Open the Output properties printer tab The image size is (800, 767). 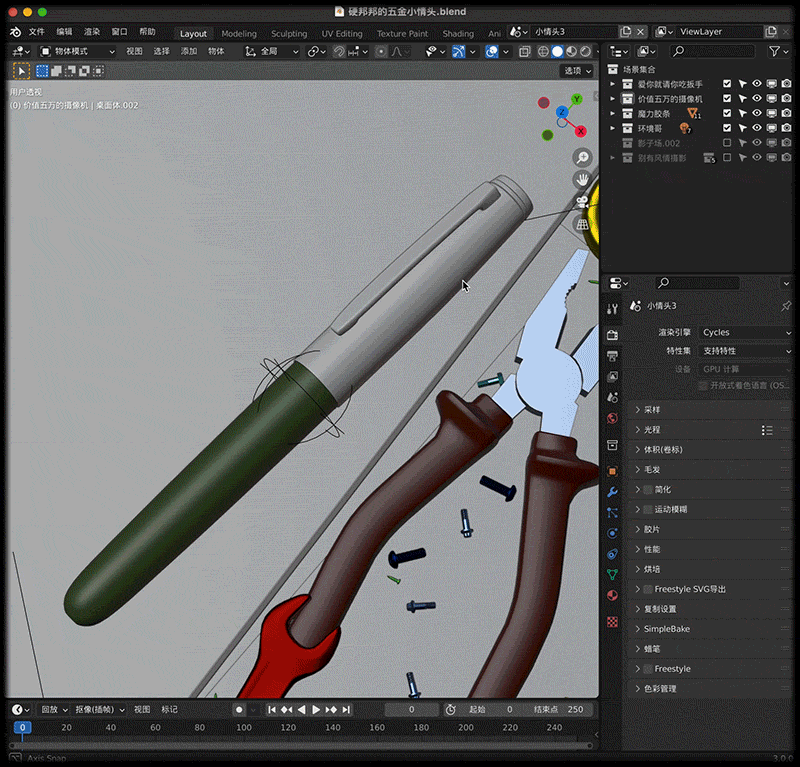(613, 356)
